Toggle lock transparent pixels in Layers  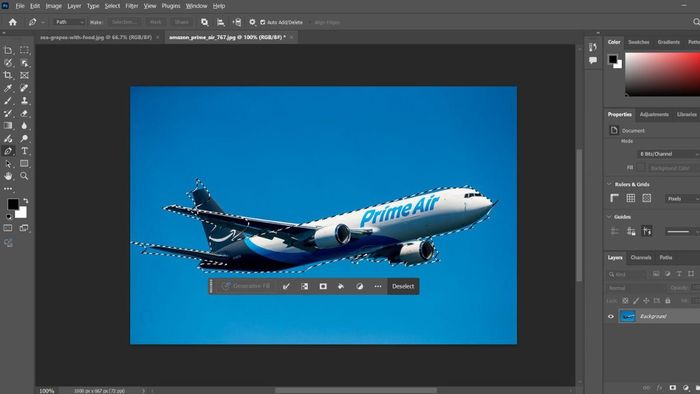point(625,301)
